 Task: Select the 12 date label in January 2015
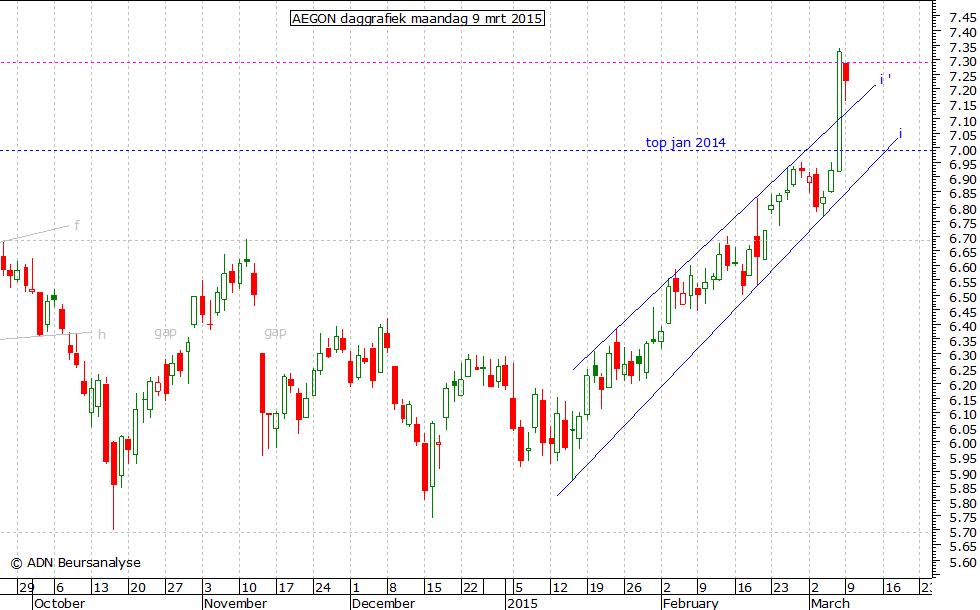[559, 588]
